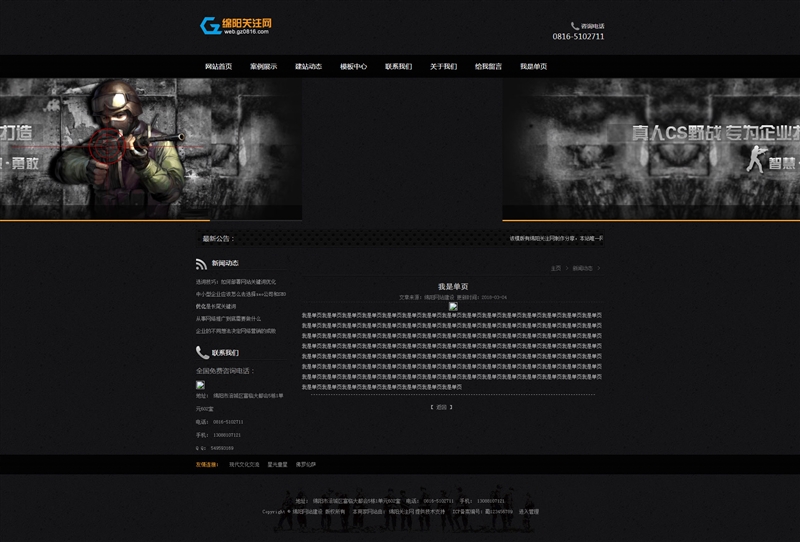The image size is (800, 542).
Task: Open 模板中心 navigation item
Action: [353, 67]
